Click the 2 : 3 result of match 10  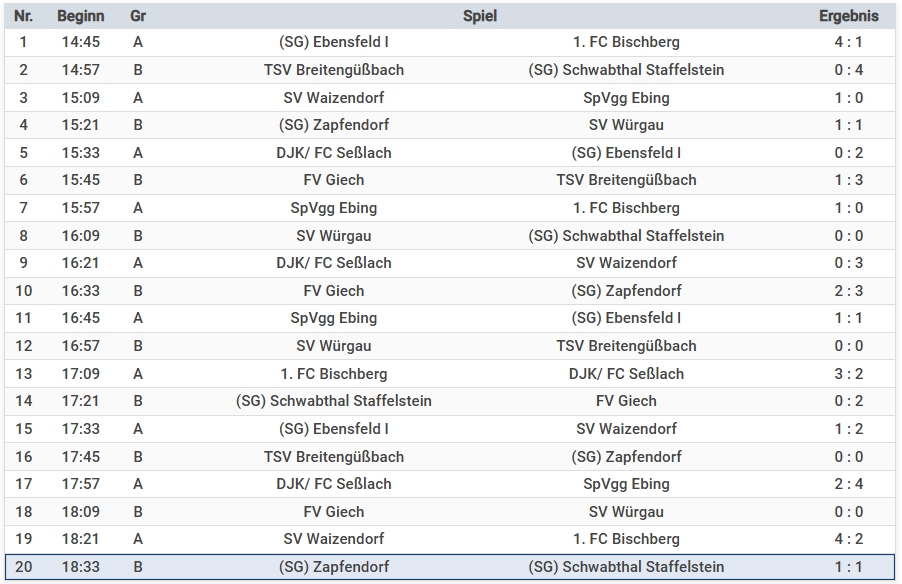(848, 291)
